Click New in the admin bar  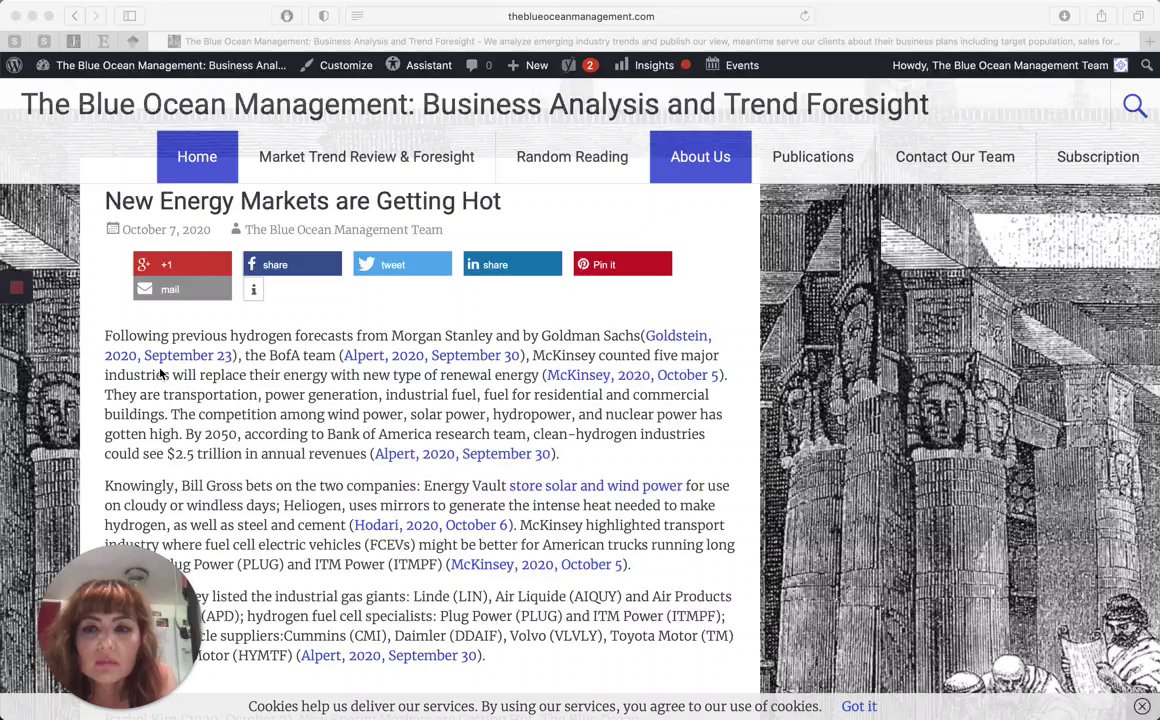click(528, 65)
